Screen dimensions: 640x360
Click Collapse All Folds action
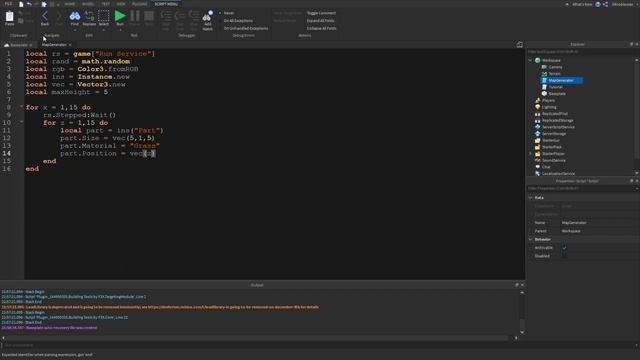[322, 29]
